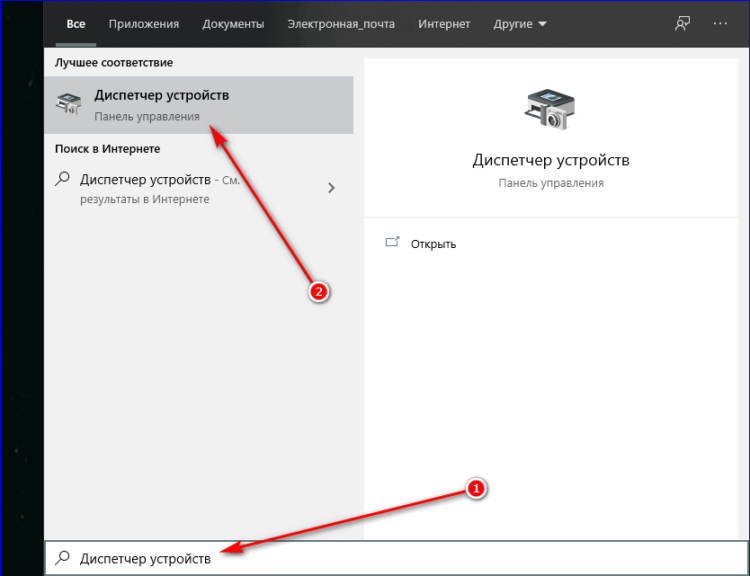The height and width of the screenshot is (576, 750).
Task: Click the magnifier icon beside the web search result
Action: click(x=62, y=180)
